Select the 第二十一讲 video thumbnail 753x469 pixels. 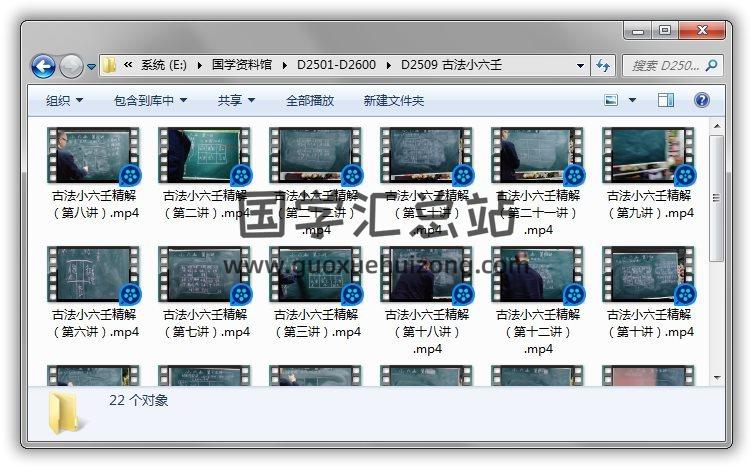click(x=537, y=156)
